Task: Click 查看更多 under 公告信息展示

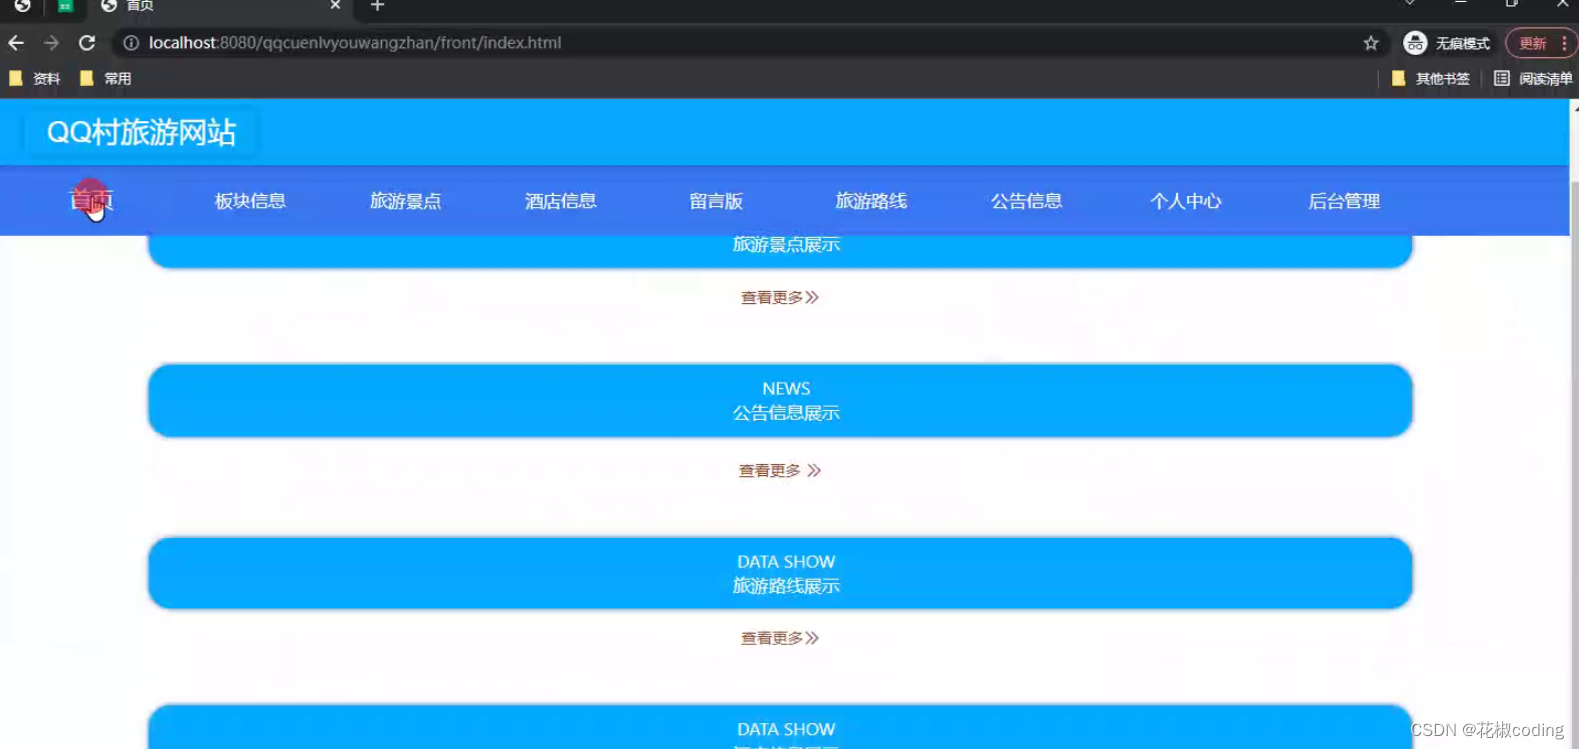Action: click(780, 470)
